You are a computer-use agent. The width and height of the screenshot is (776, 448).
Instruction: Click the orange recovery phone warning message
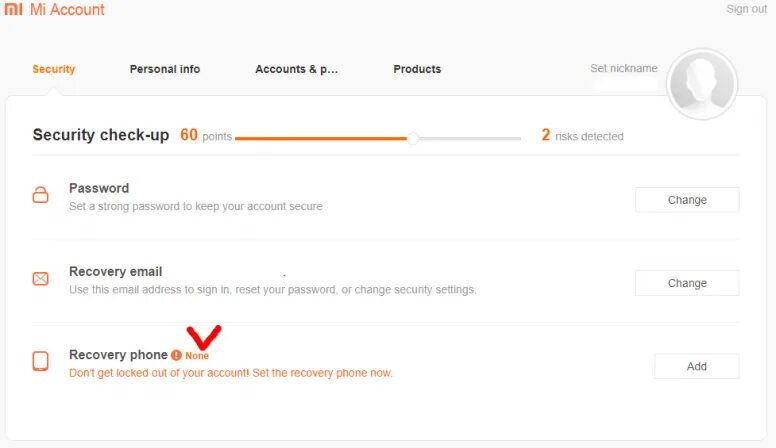click(231, 373)
